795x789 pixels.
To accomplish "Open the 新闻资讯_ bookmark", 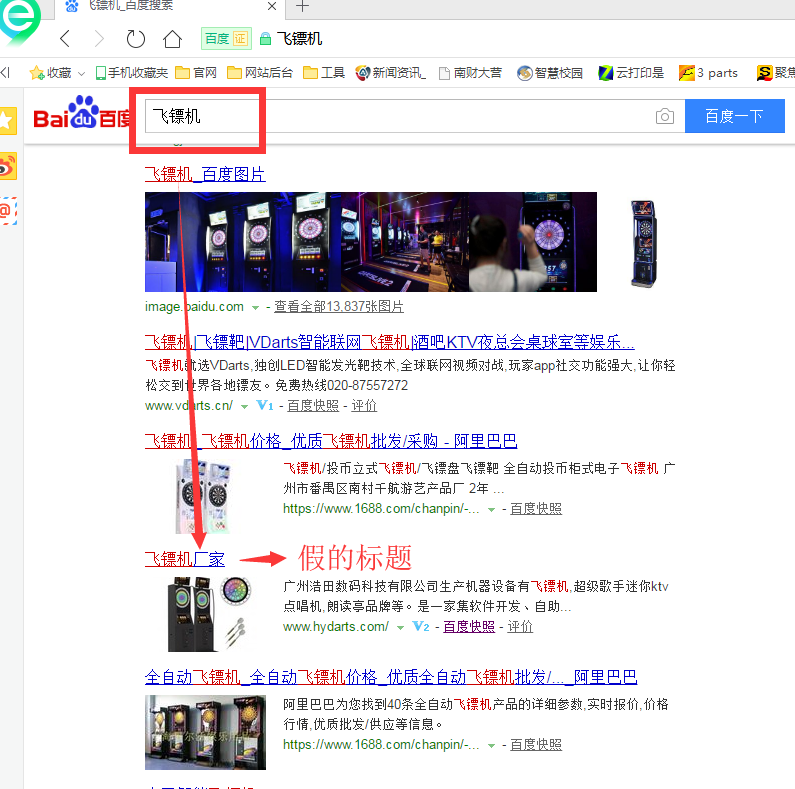I will [390, 73].
